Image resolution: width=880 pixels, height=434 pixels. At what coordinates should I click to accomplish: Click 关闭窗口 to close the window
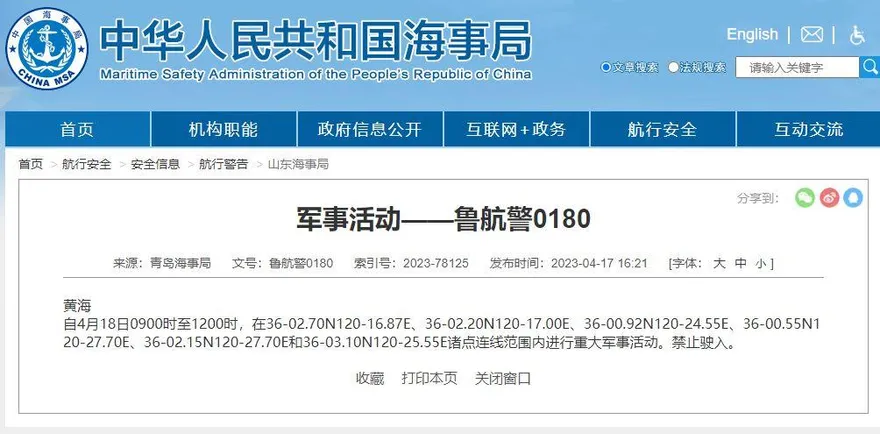tap(503, 378)
